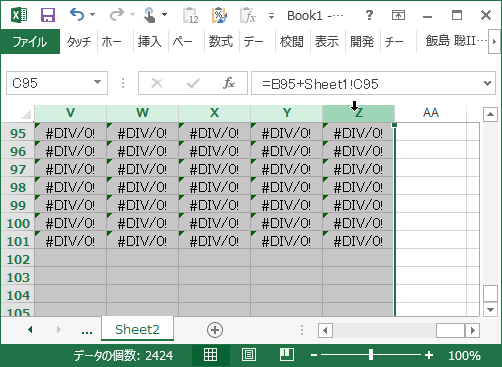Expand the formula bar chevron
502x367 pixels.
click(x=487, y=83)
